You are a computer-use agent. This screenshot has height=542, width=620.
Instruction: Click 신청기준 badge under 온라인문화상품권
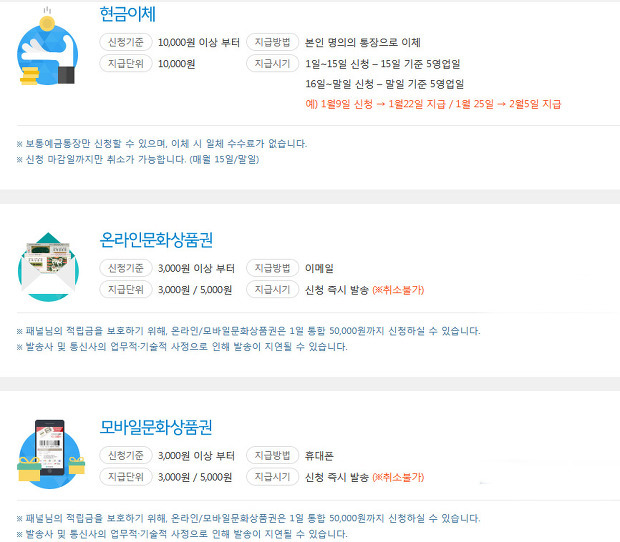pos(126,268)
